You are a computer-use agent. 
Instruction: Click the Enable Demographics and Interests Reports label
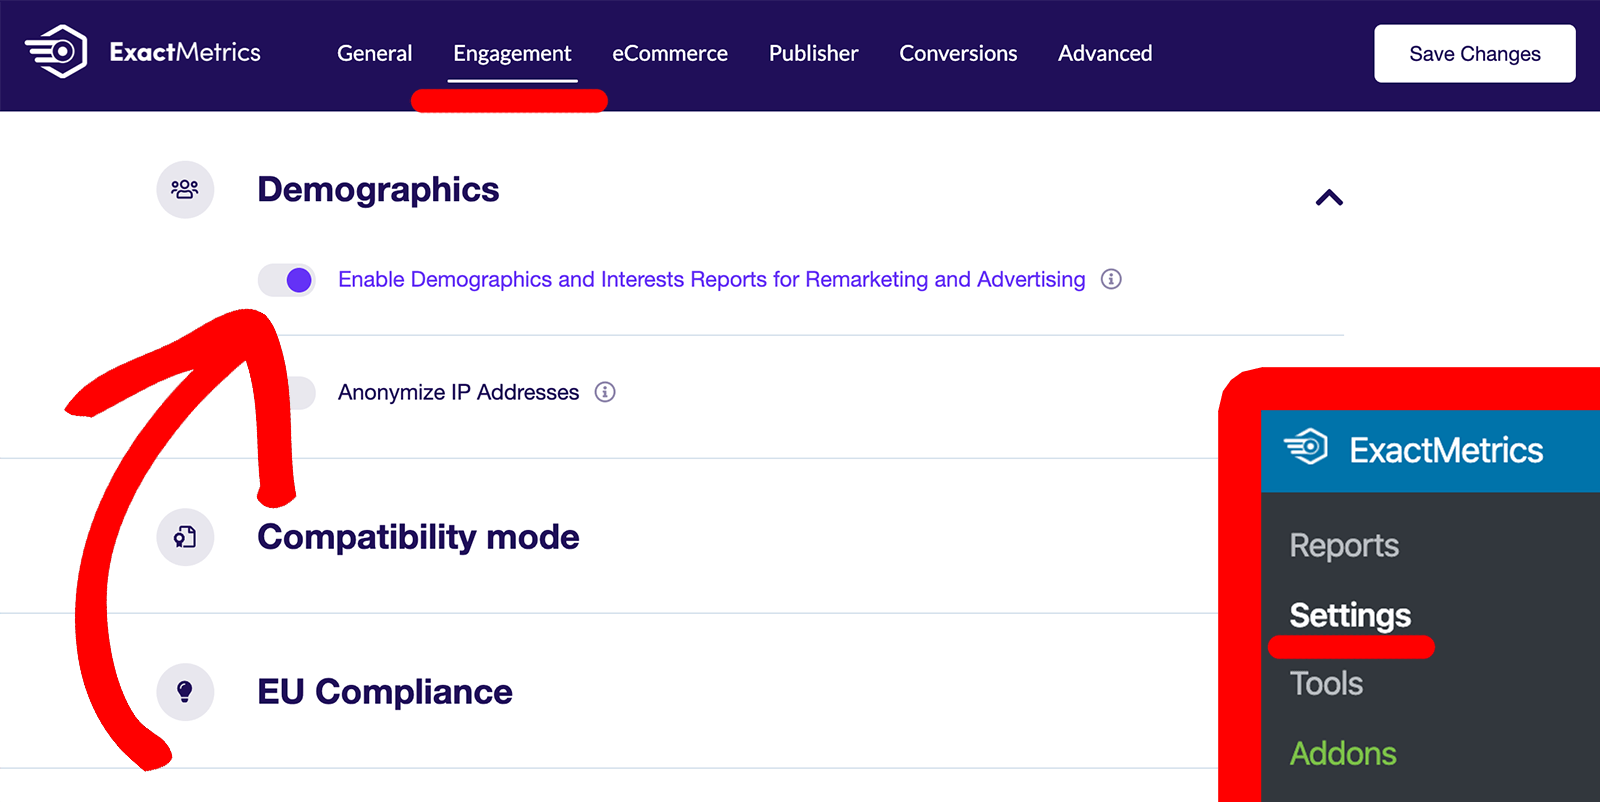pyautogui.click(x=711, y=280)
